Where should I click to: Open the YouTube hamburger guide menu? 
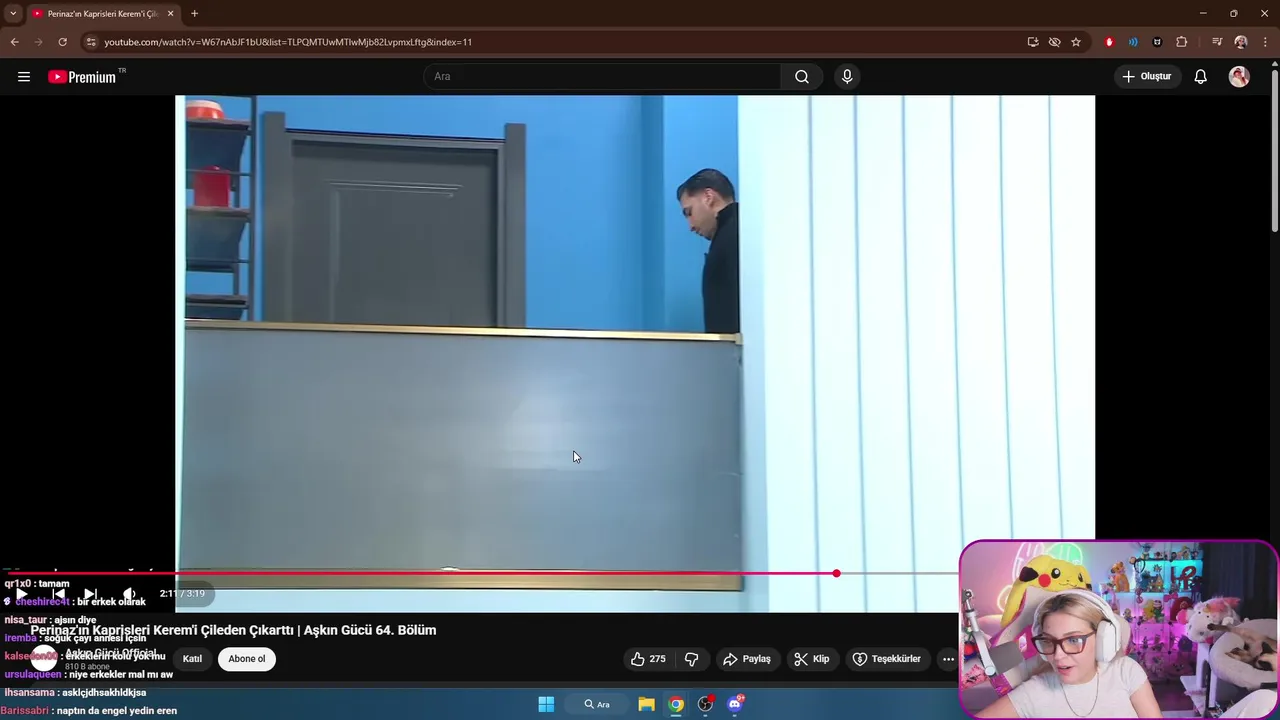pyautogui.click(x=24, y=76)
